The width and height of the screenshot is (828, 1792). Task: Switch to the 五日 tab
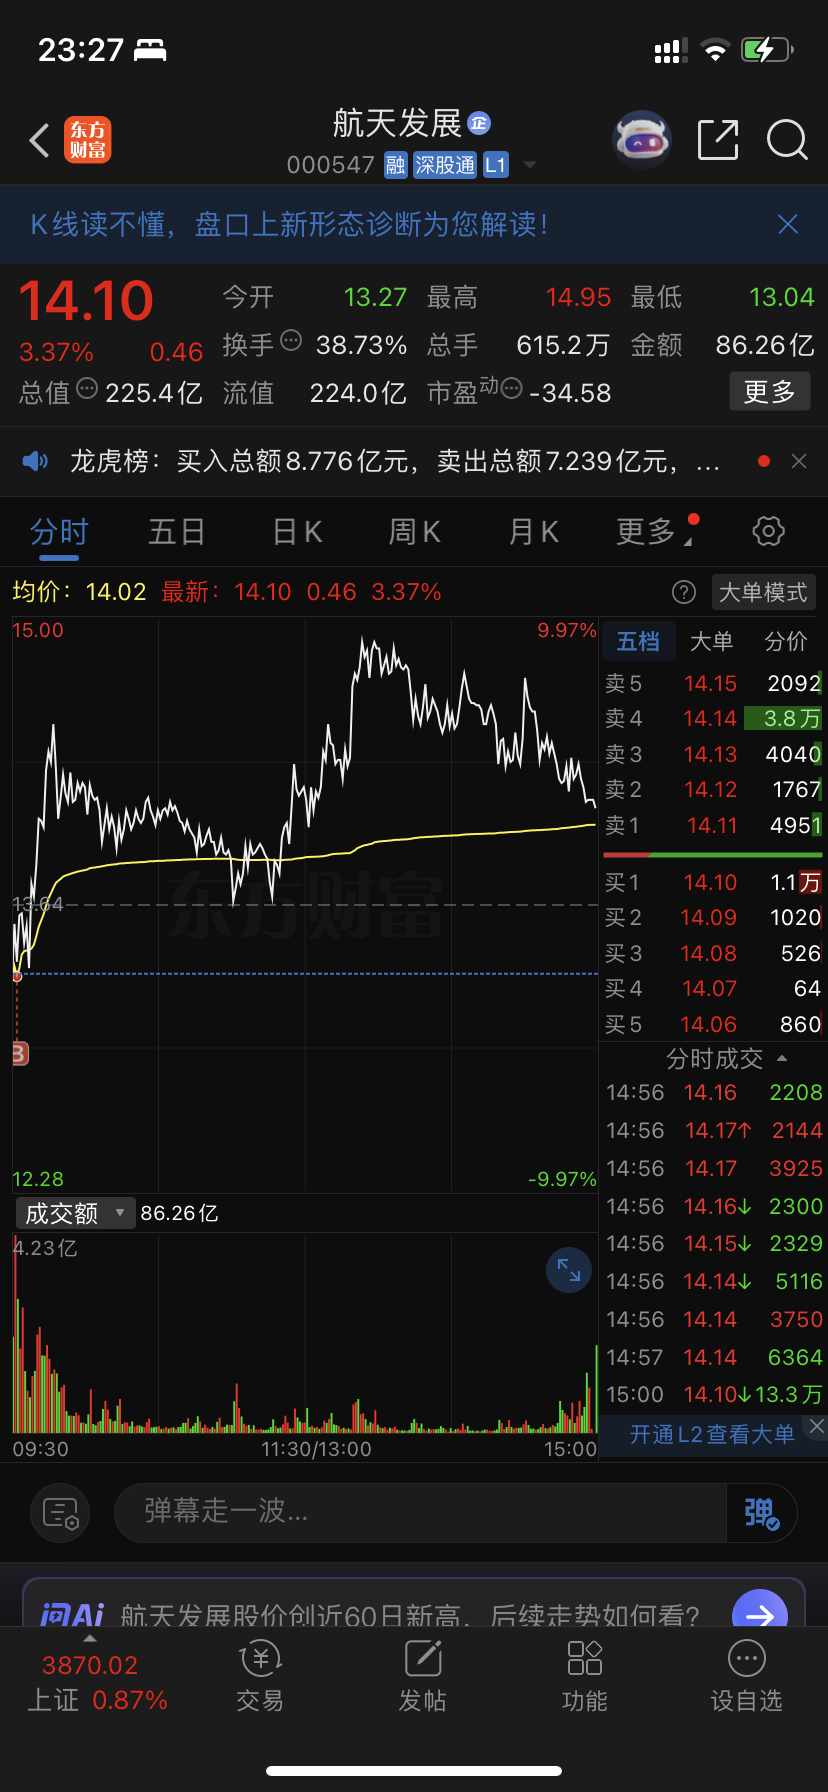click(x=177, y=532)
